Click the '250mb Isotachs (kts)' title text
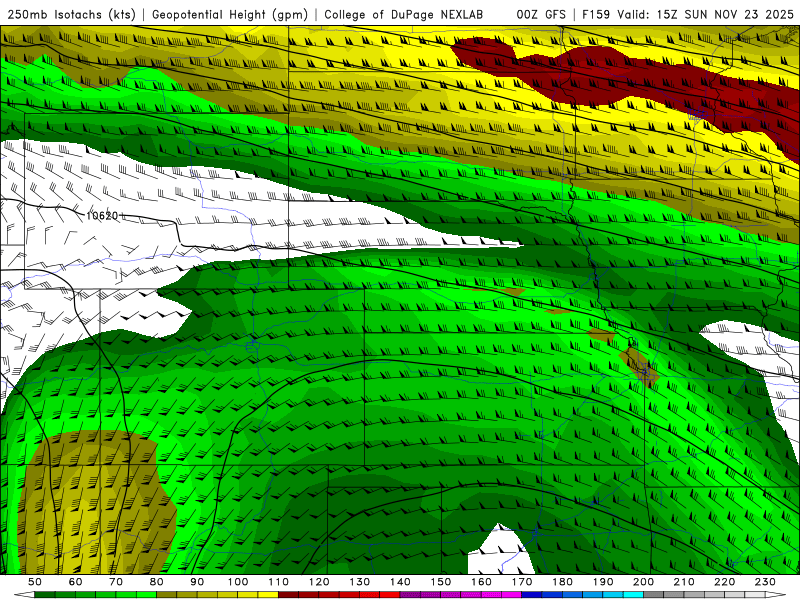800x600 pixels. (71, 14)
